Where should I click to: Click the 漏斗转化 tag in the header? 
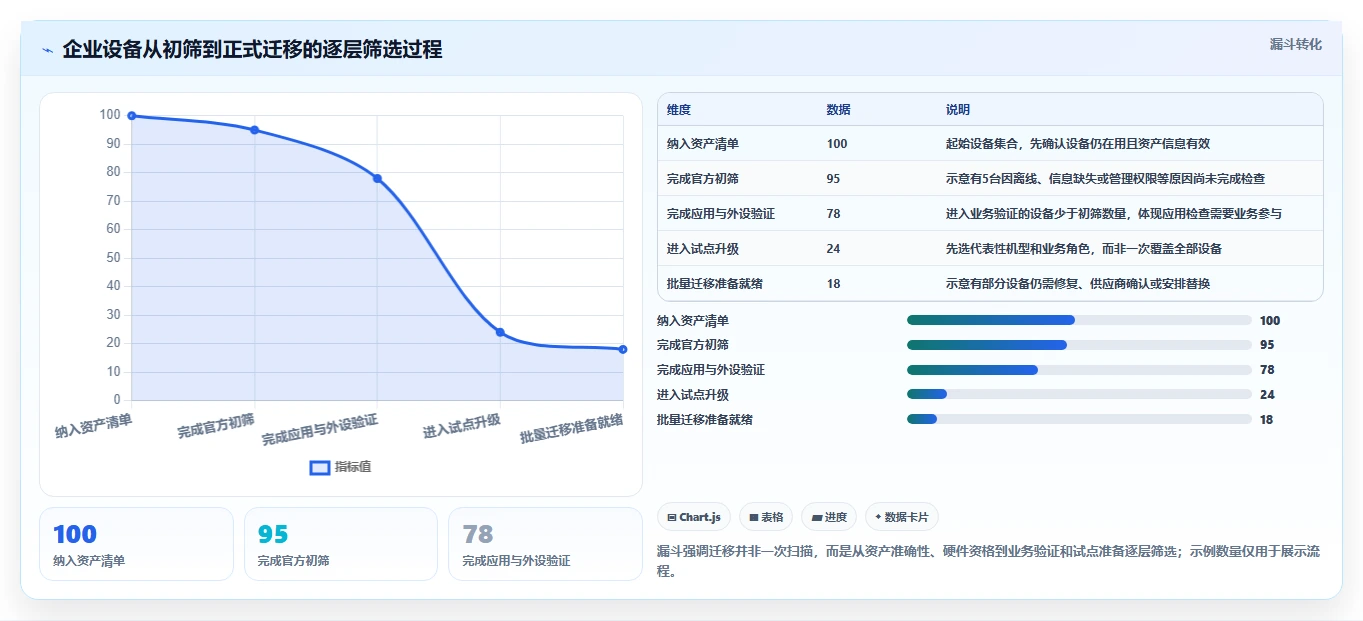click(1295, 44)
